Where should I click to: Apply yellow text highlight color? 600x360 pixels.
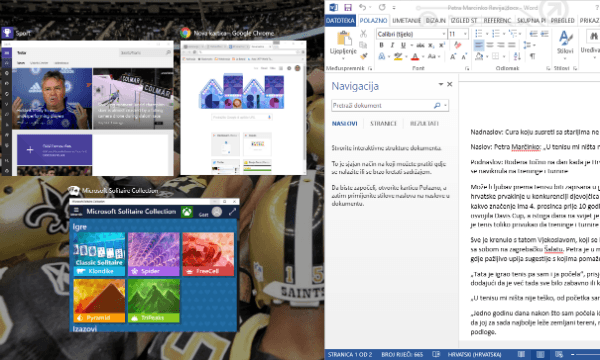pyautogui.click(x=398, y=57)
